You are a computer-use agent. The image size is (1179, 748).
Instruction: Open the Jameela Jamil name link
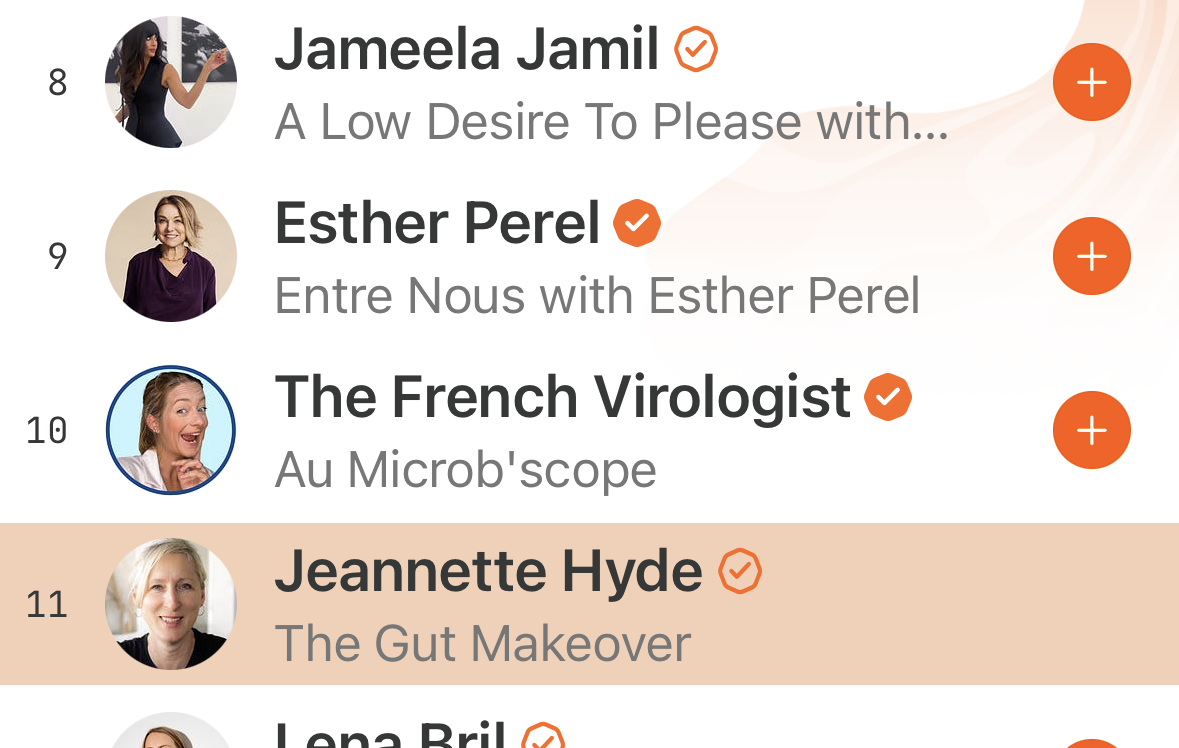point(467,49)
